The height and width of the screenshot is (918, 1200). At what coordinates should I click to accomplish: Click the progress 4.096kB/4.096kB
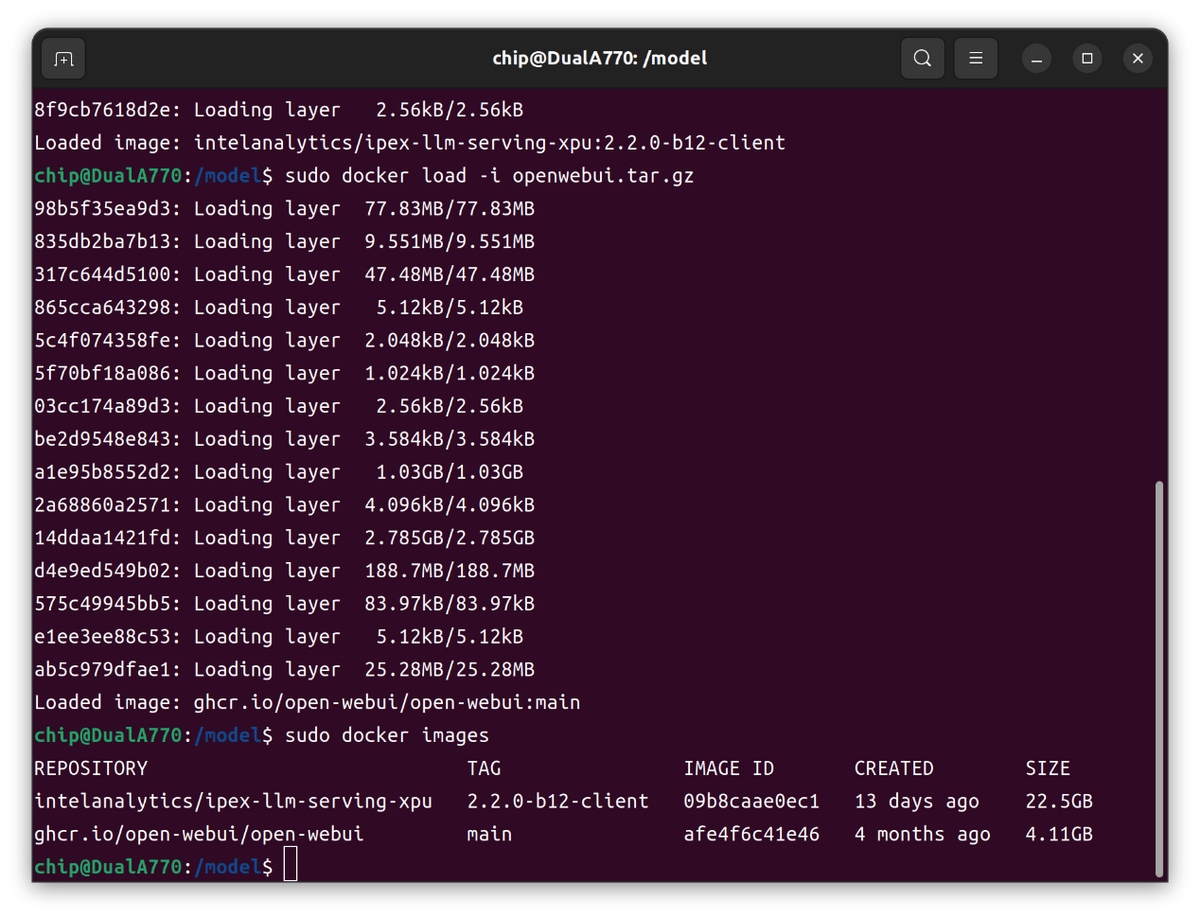(450, 505)
